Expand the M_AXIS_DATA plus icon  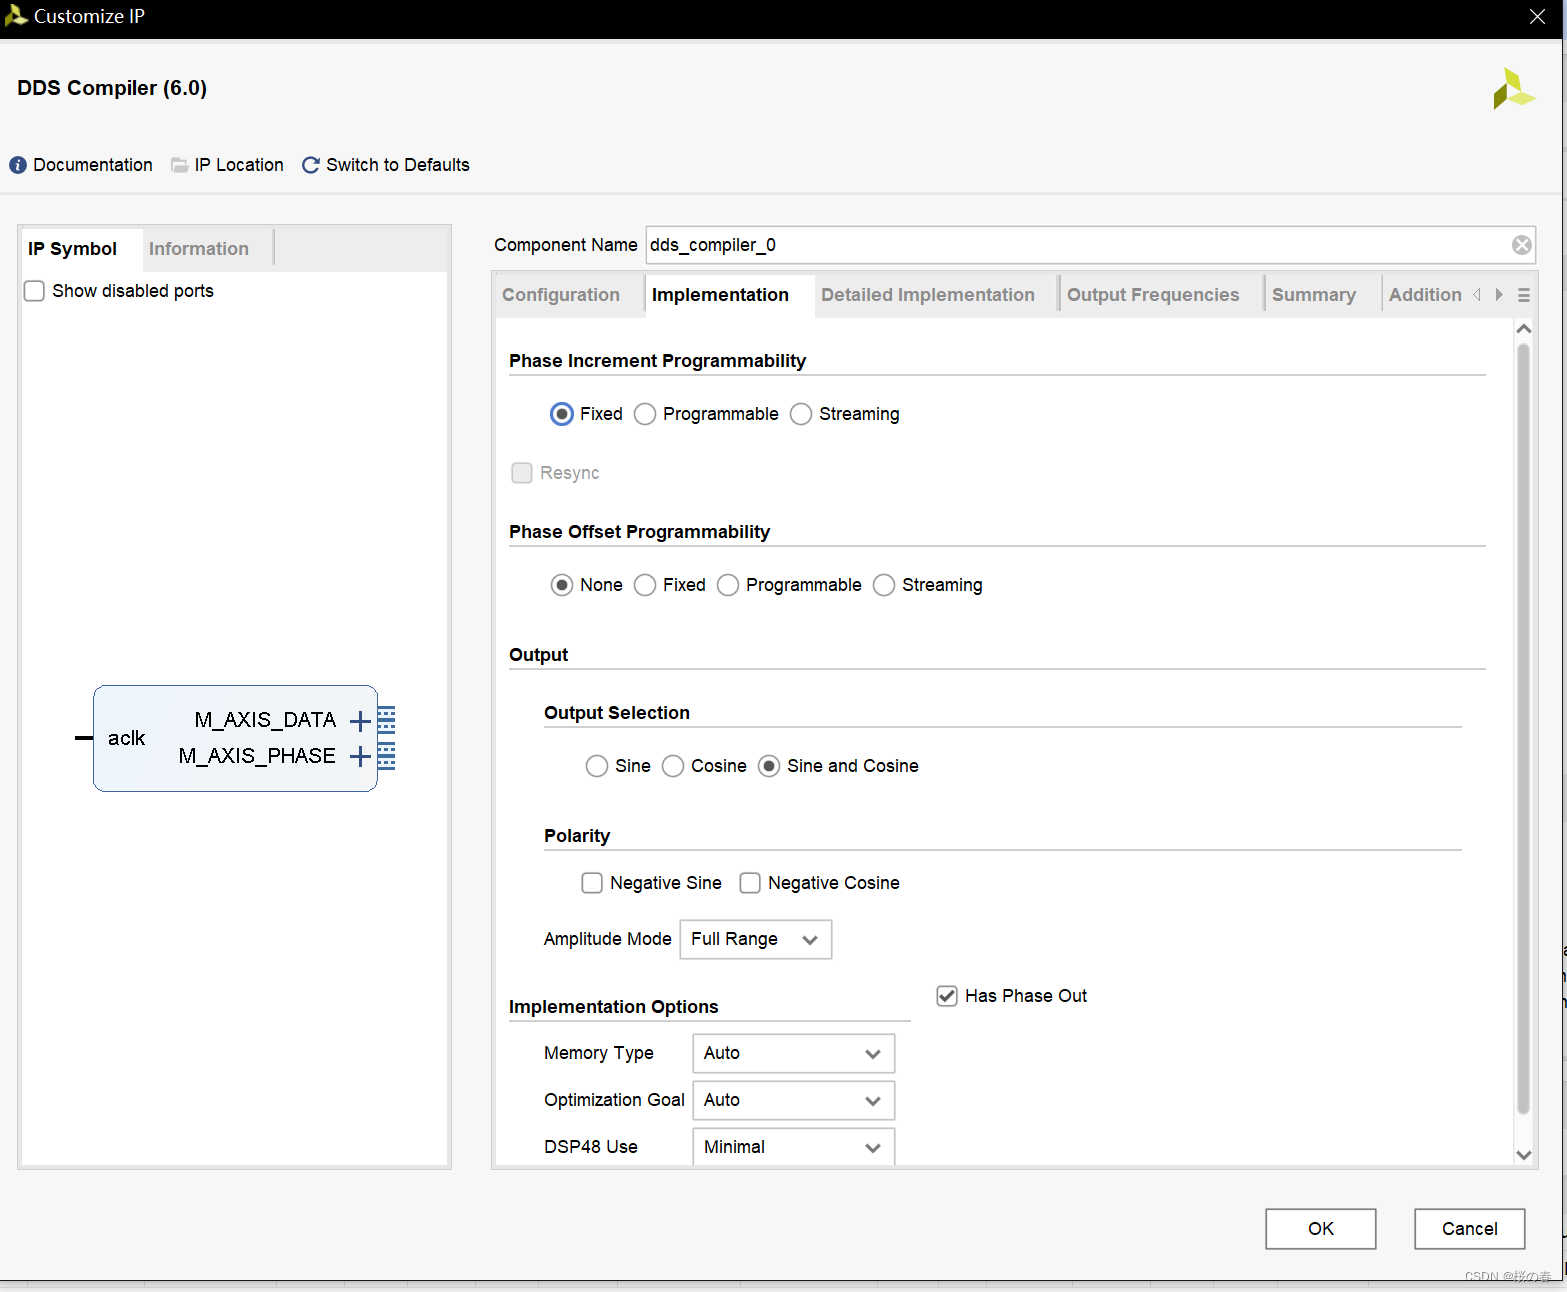click(x=360, y=721)
